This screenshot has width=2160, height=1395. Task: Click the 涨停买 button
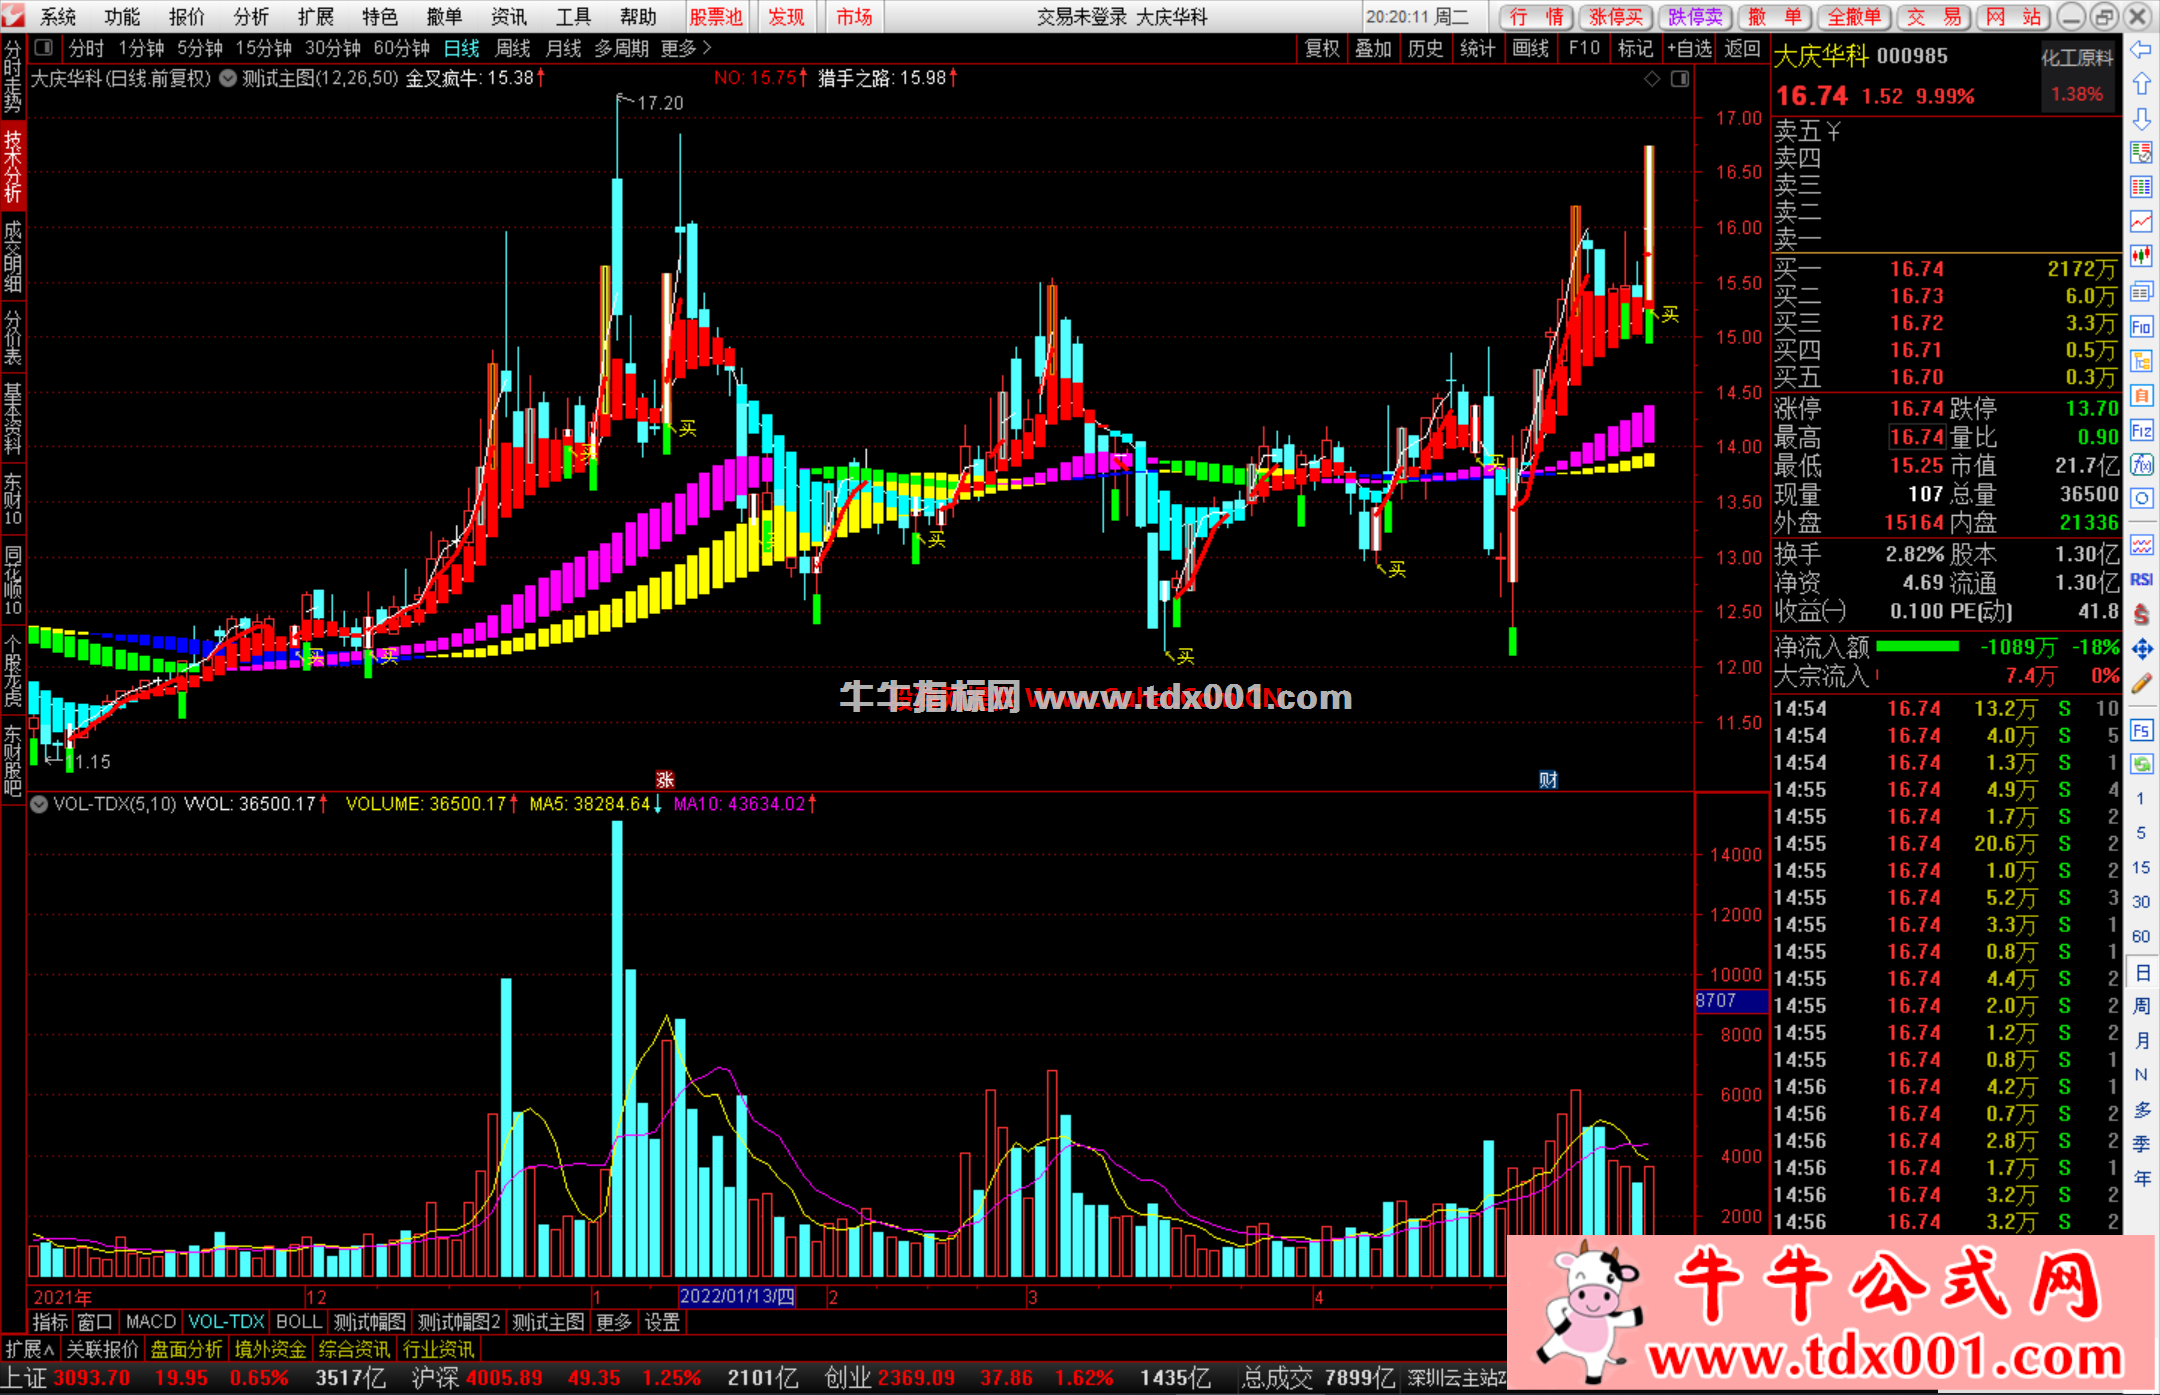[x=1616, y=16]
